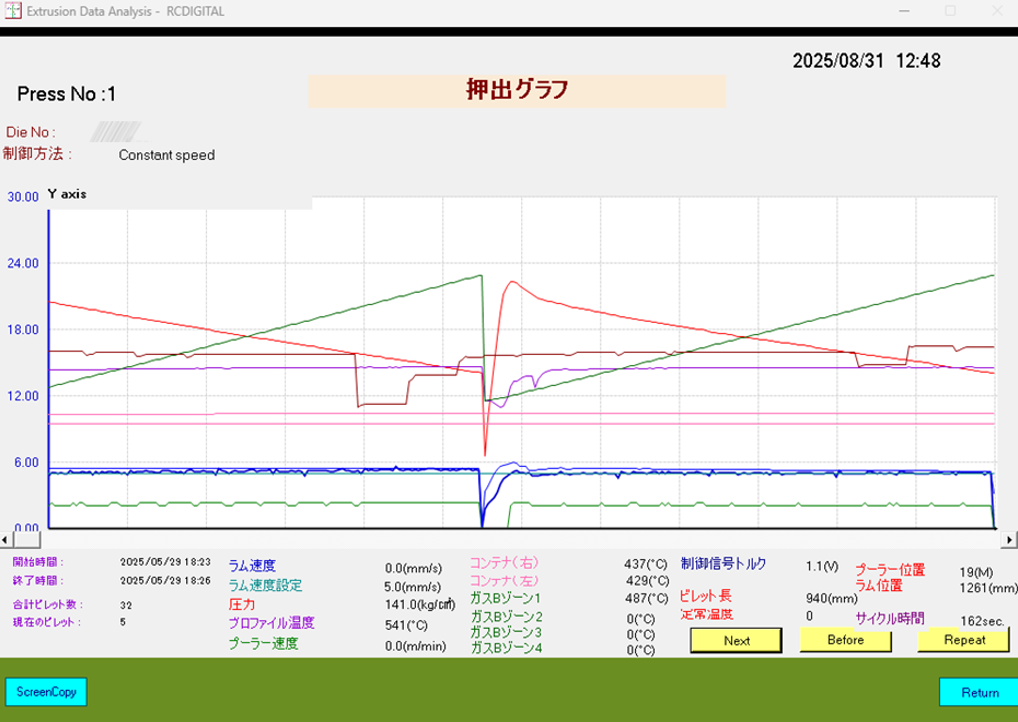This screenshot has height=722, width=1018.
Task: Click the Before button
Action: click(845, 640)
